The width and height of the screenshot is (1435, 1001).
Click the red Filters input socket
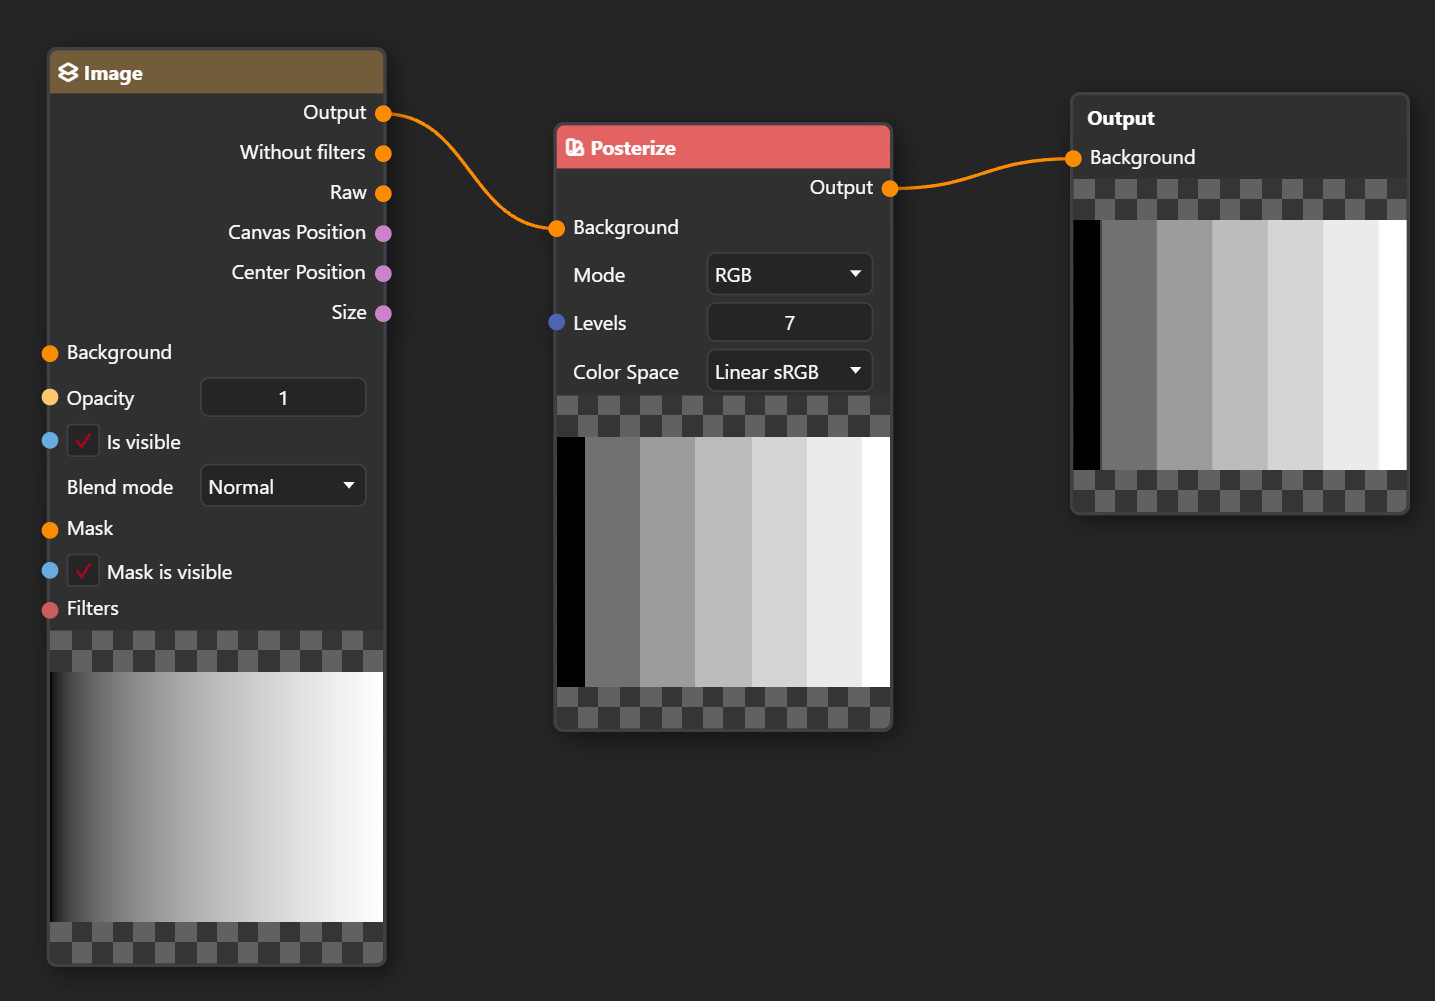50,610
